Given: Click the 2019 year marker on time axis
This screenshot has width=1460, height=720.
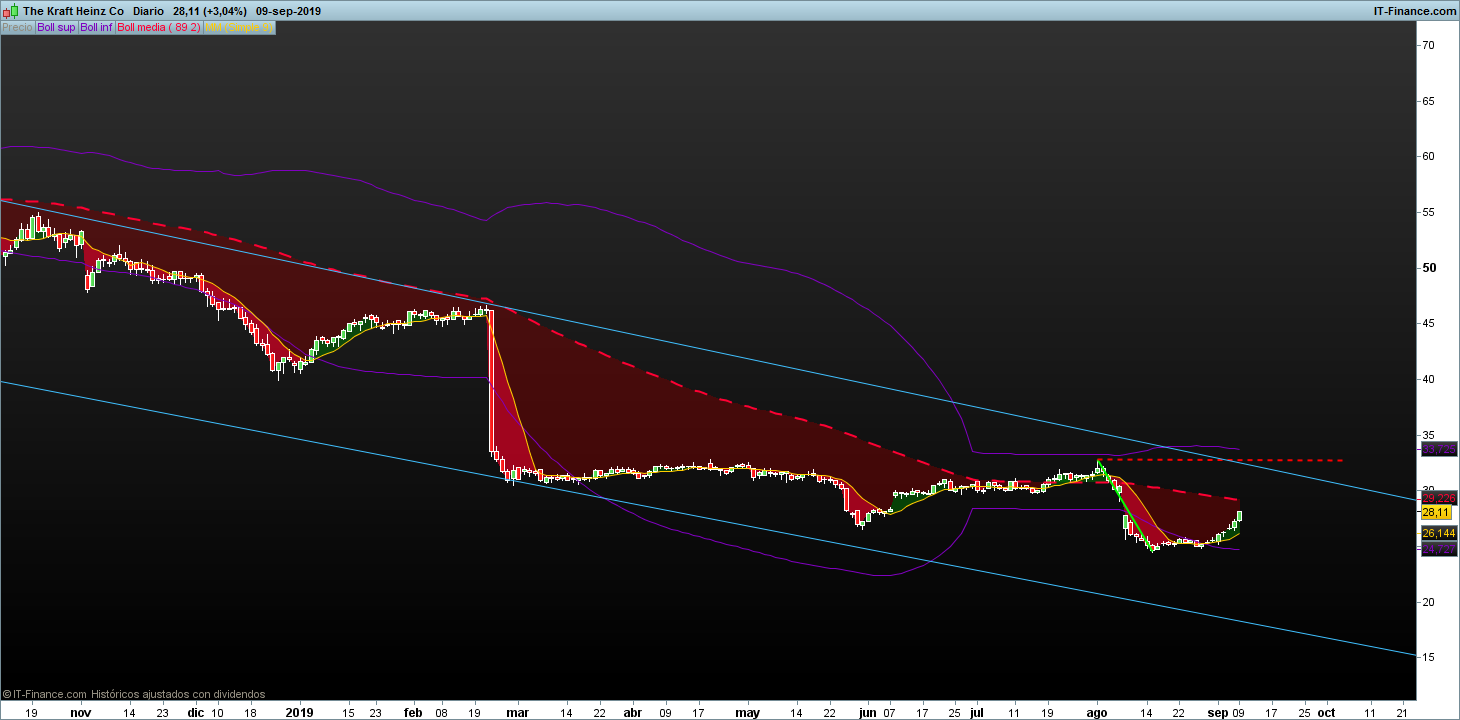Looking at the screenshot, I should [x=300, y=713].
